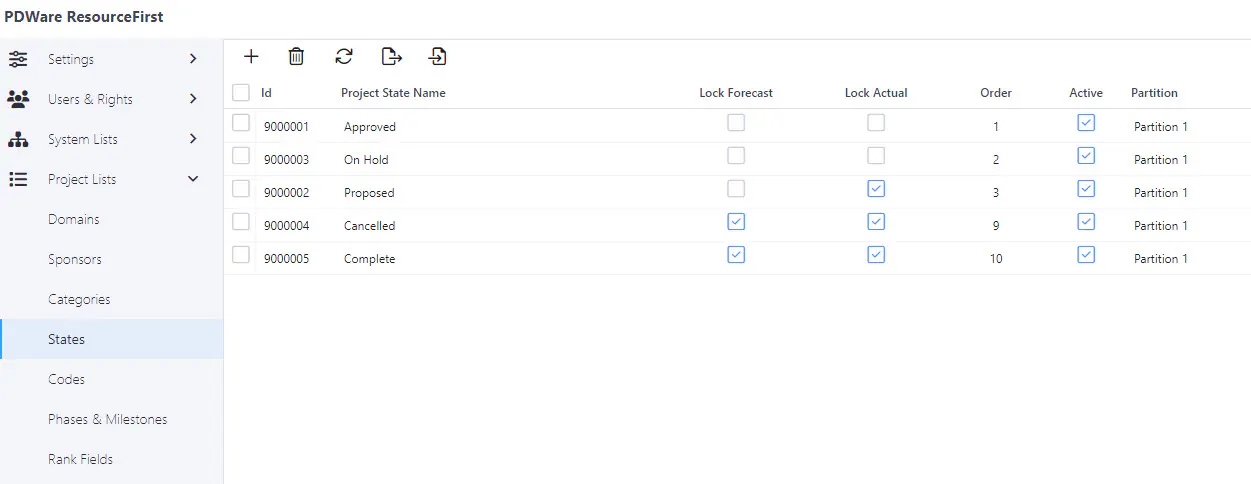Uncheck Active for Proposed row
1251x484 pixels.
[1086, 189]
